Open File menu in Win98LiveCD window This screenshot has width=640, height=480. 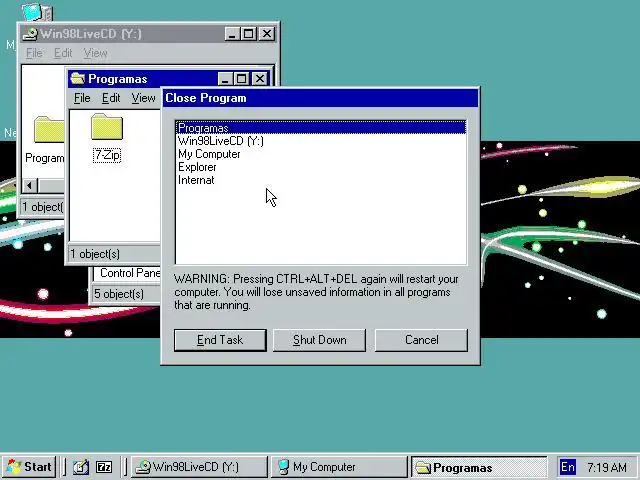point(34,53)
